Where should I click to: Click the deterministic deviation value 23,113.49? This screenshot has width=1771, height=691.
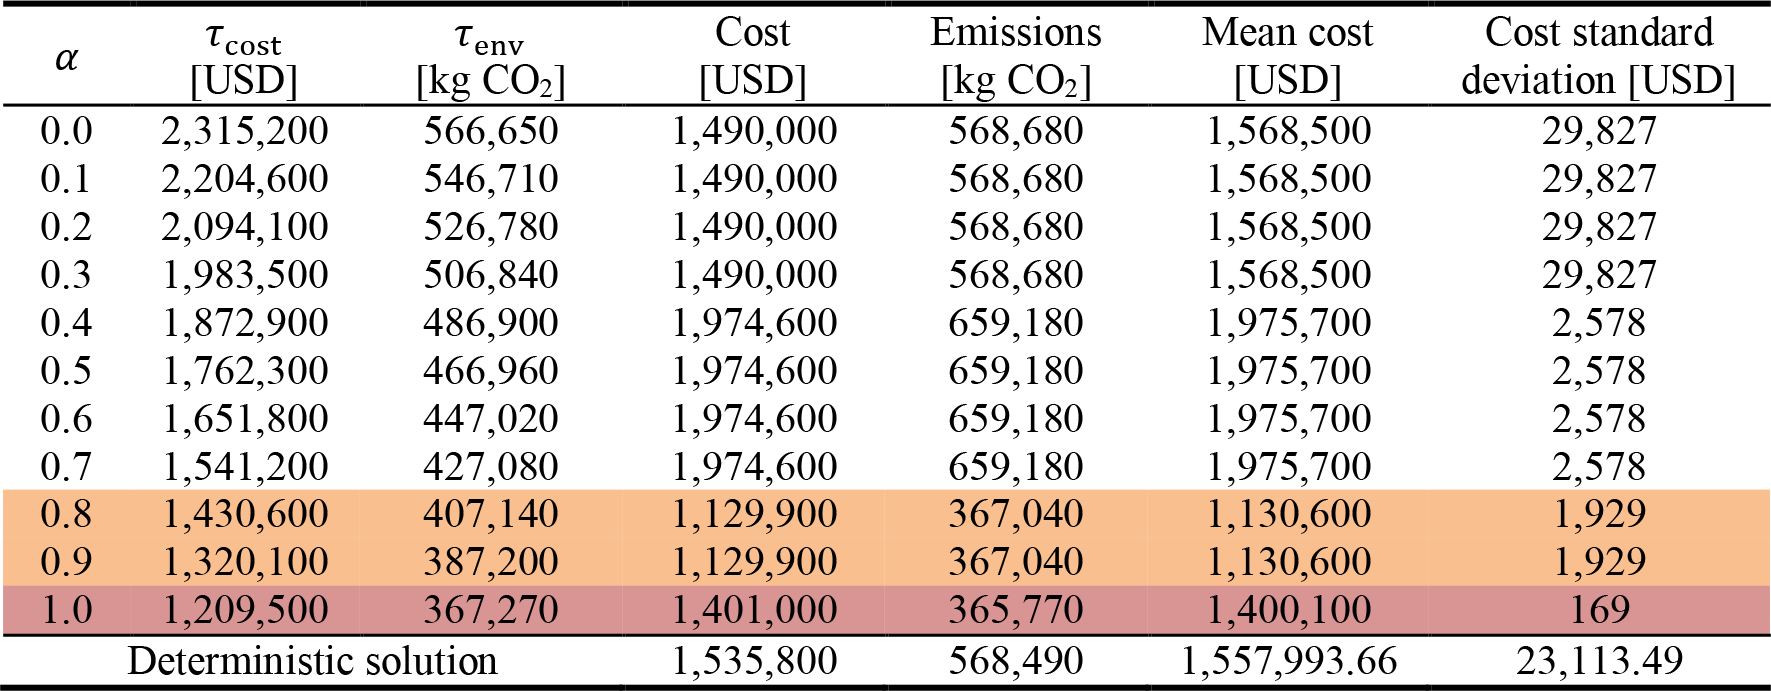tap(1599, 661)
